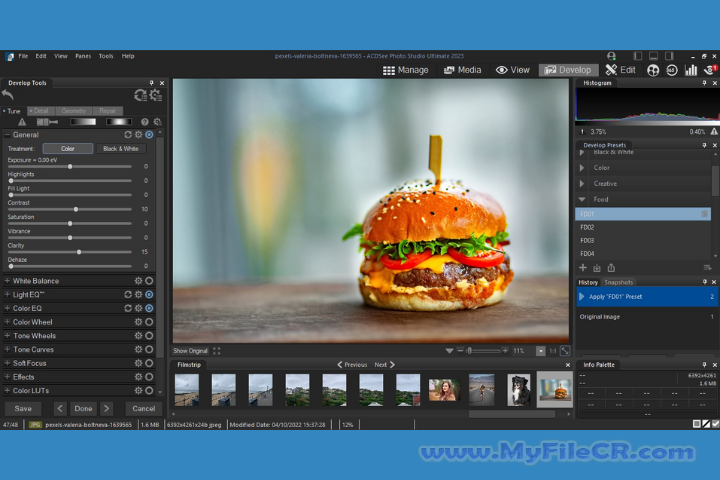Open the develop settings gear icon

(156, 95)
